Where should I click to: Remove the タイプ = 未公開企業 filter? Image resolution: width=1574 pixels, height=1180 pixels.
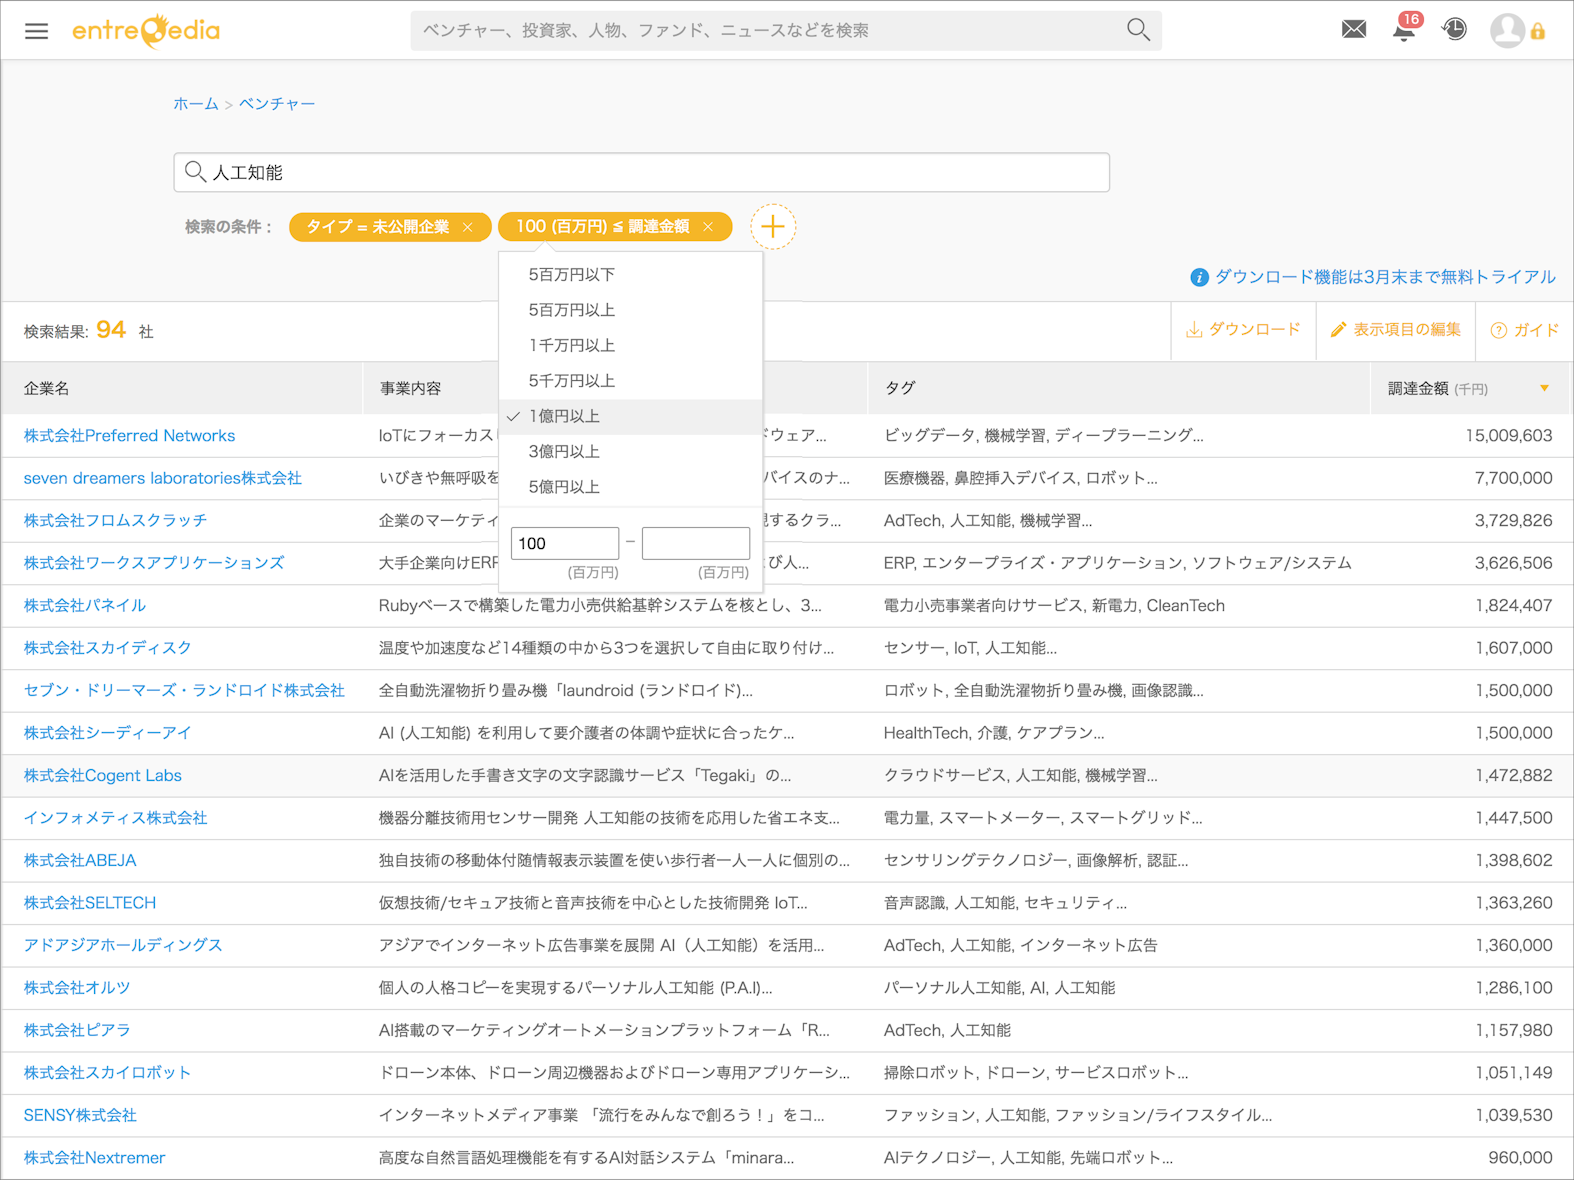[x=468, y=228]
